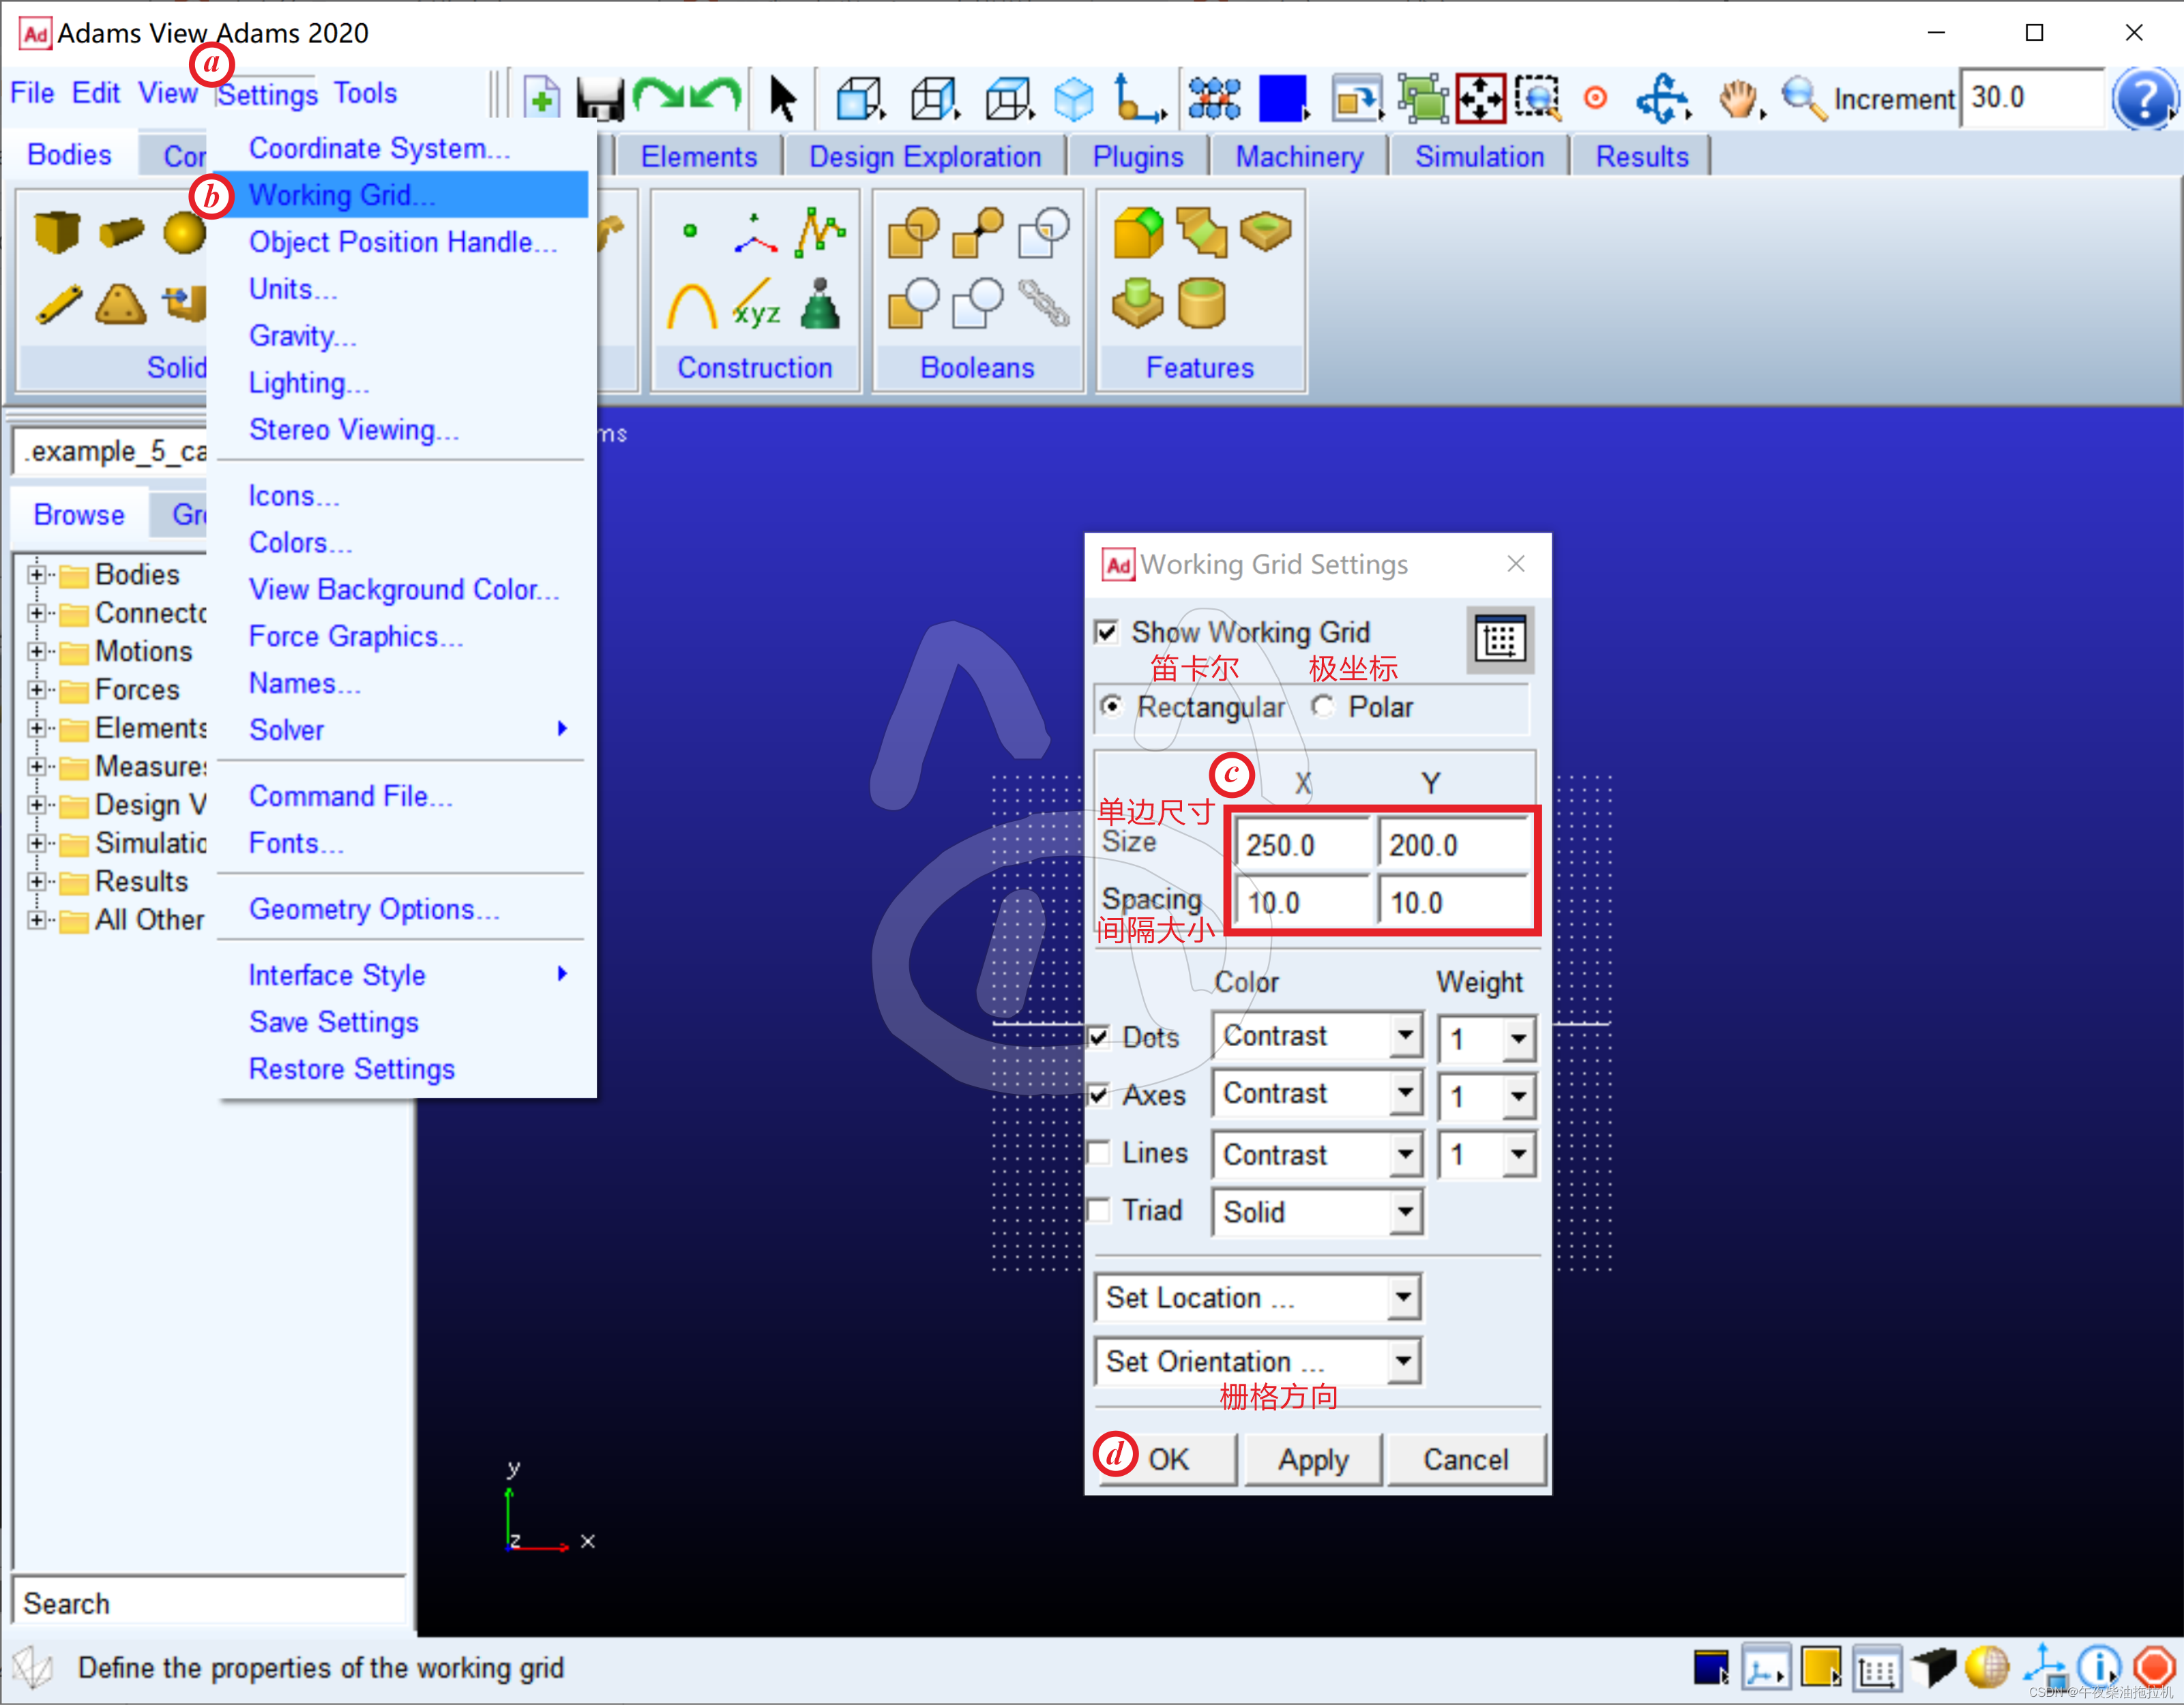Click the X Size input field

pyautogui.click(x=1301, y=846)
